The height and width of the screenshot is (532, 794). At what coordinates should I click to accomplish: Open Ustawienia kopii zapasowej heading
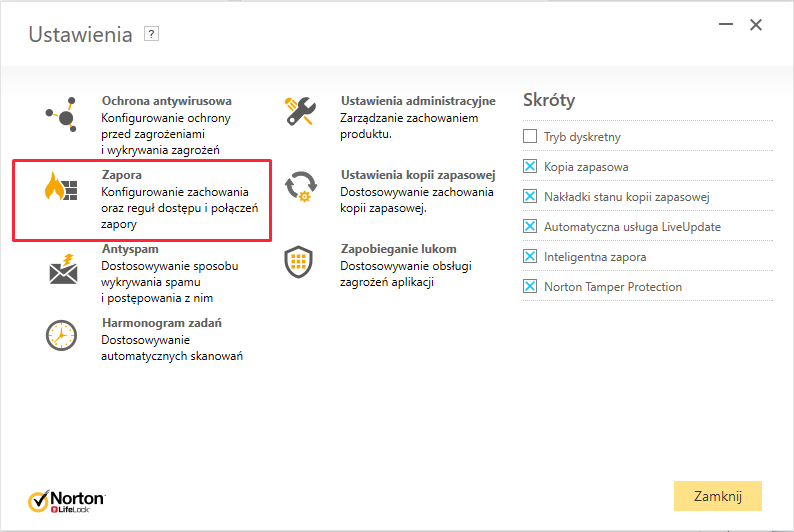click(x=418, y=175)
